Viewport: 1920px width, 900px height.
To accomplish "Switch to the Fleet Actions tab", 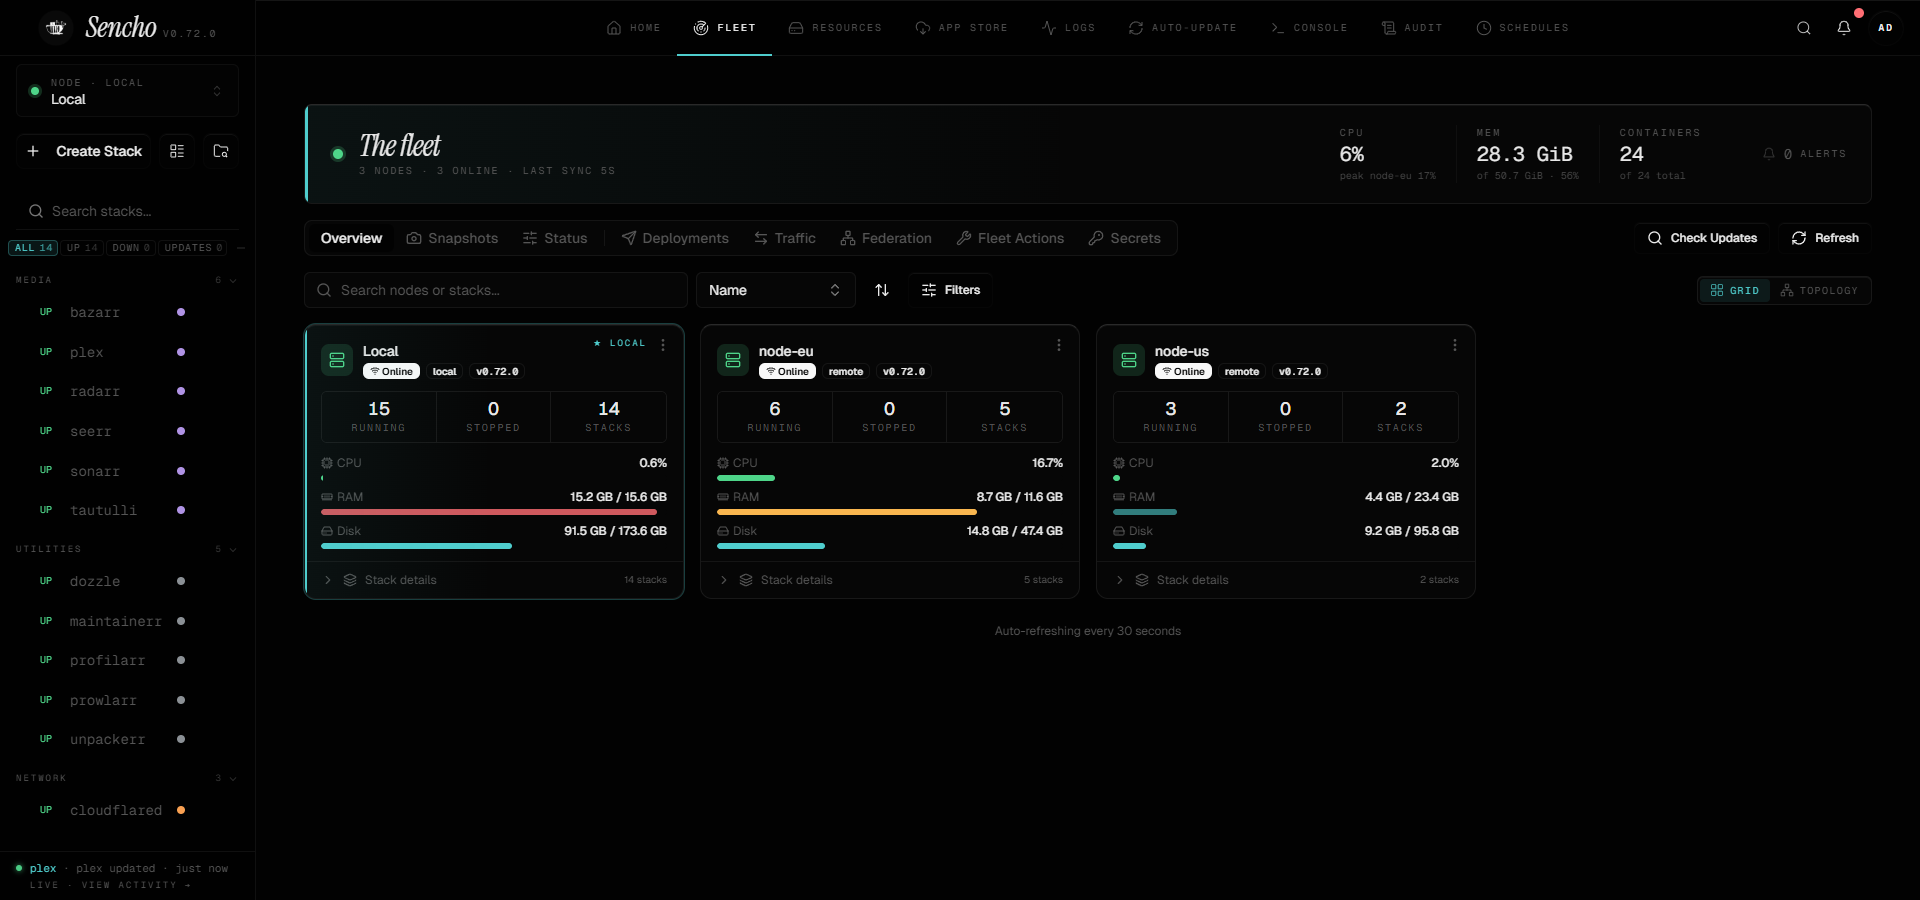I will (1010, 238).
